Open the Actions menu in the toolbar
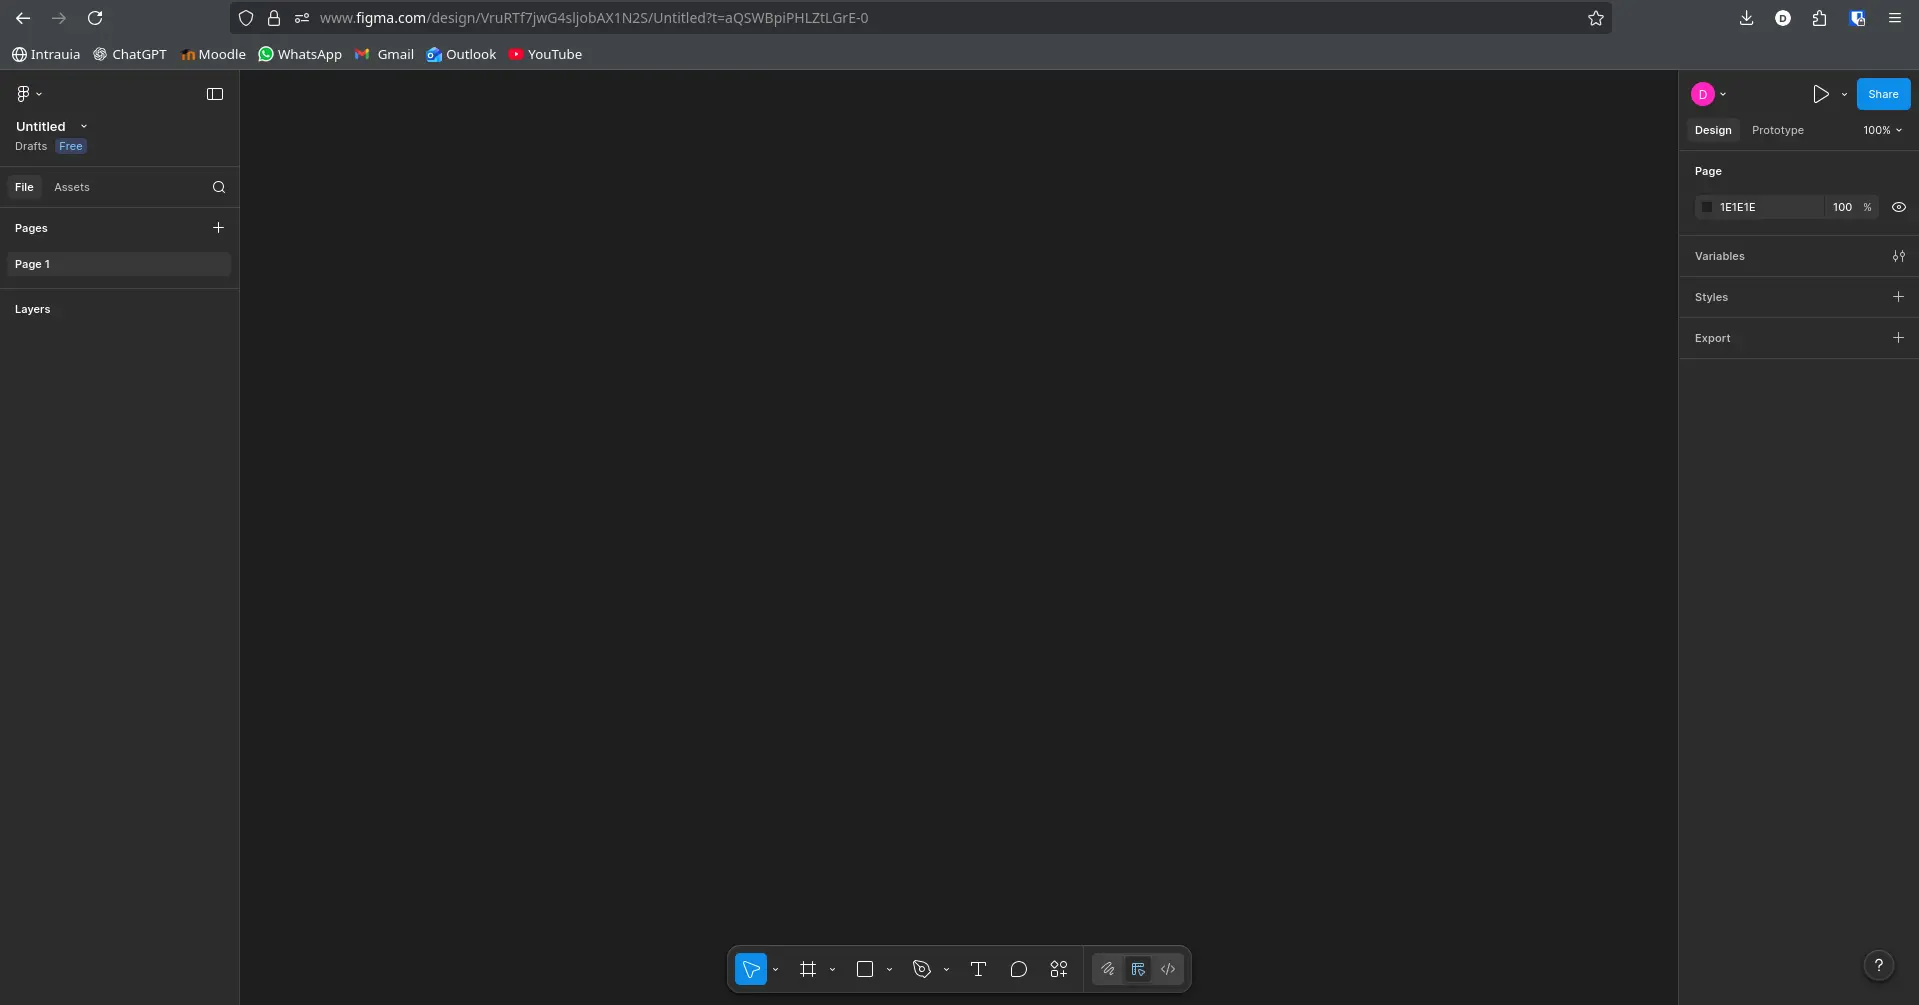Viewport: 1919px width, 1005px height. point(1059,969)
